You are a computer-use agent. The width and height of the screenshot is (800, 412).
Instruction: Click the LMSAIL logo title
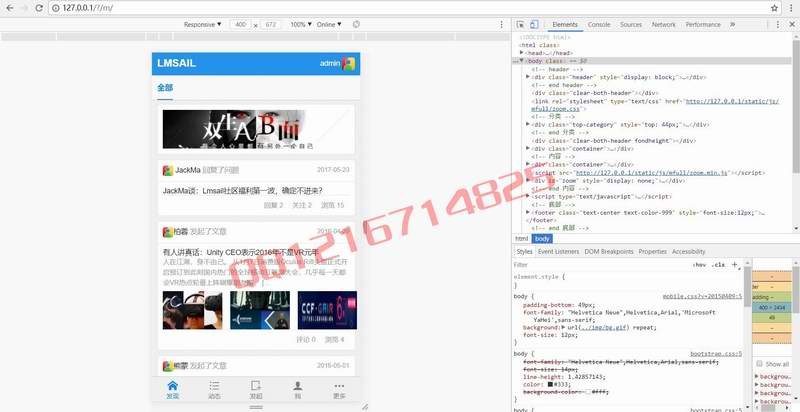(177, 64)
